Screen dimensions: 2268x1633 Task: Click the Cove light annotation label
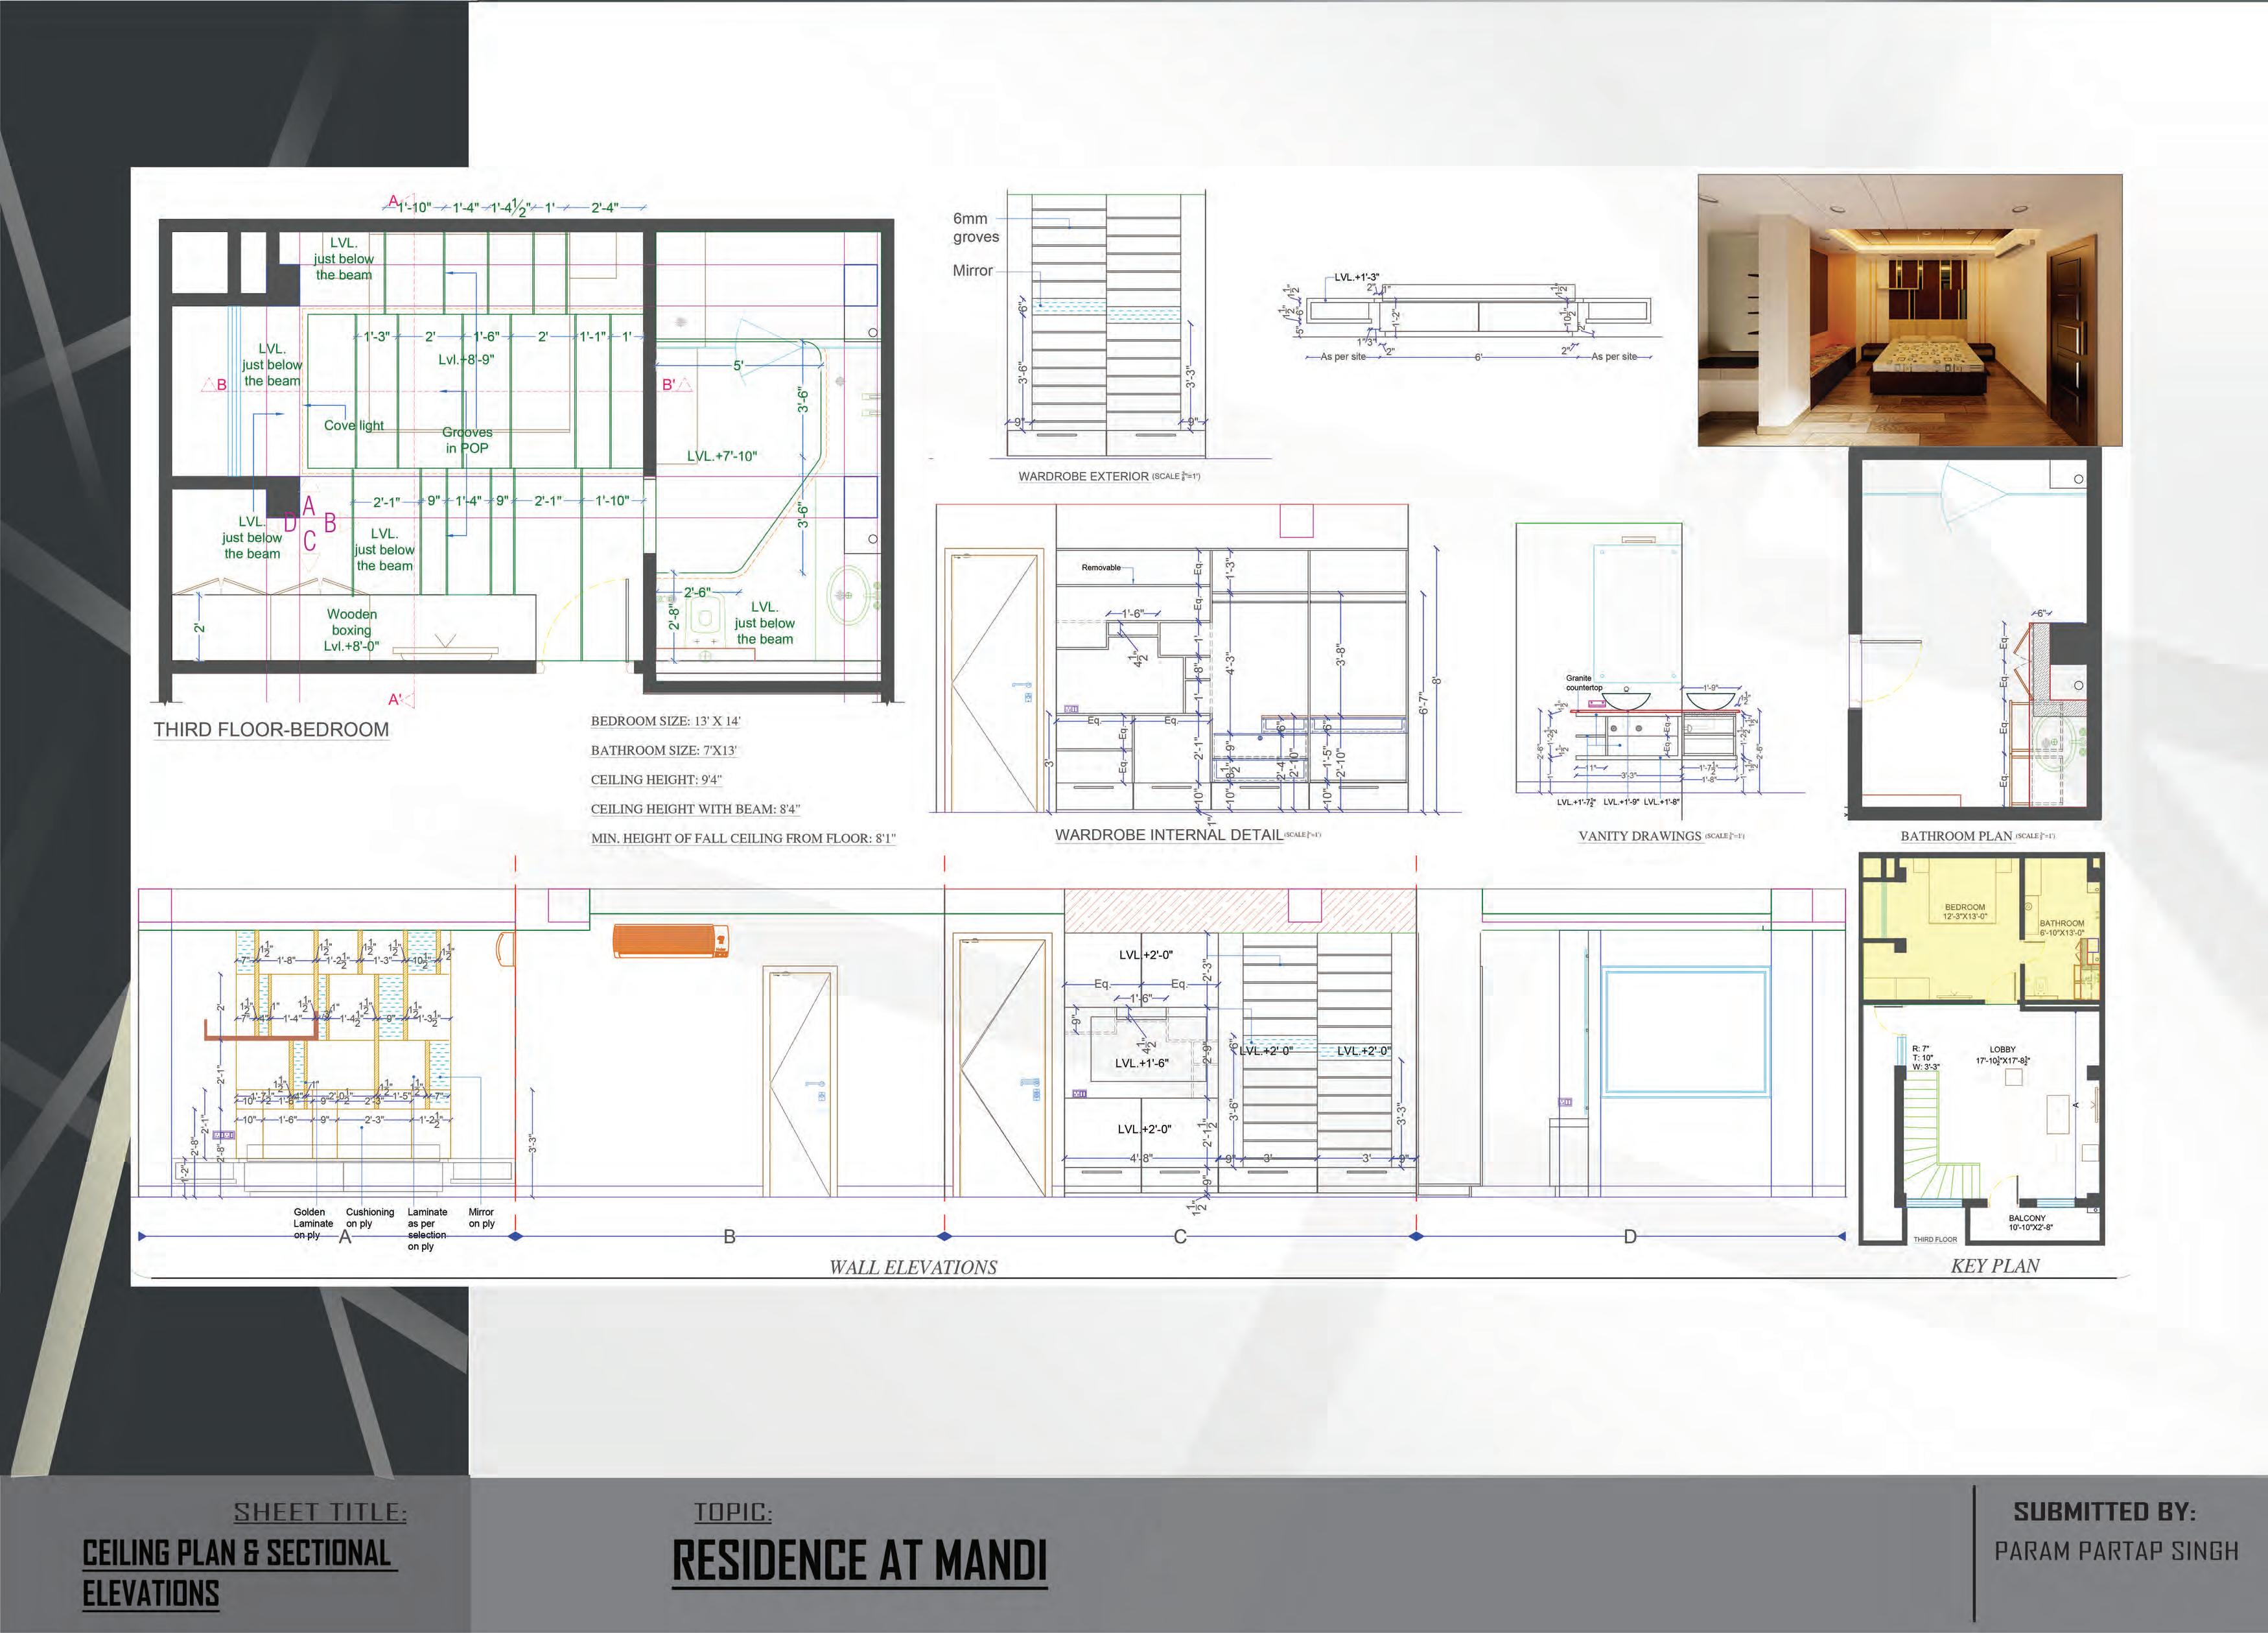[354, 425]
